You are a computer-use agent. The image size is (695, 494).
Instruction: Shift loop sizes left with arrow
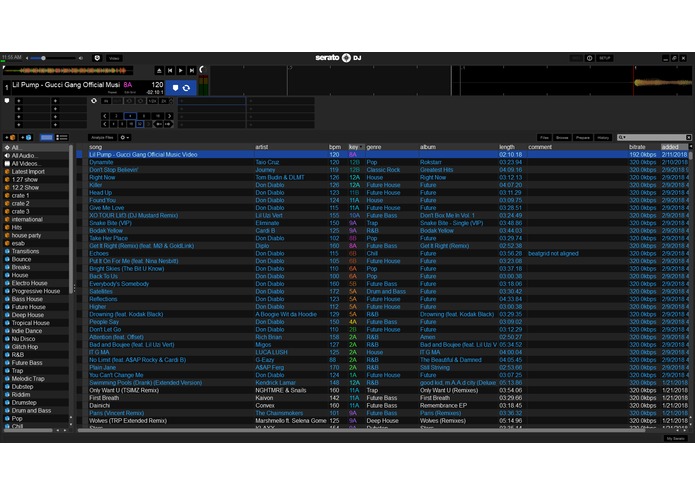[x=105, y=116]
